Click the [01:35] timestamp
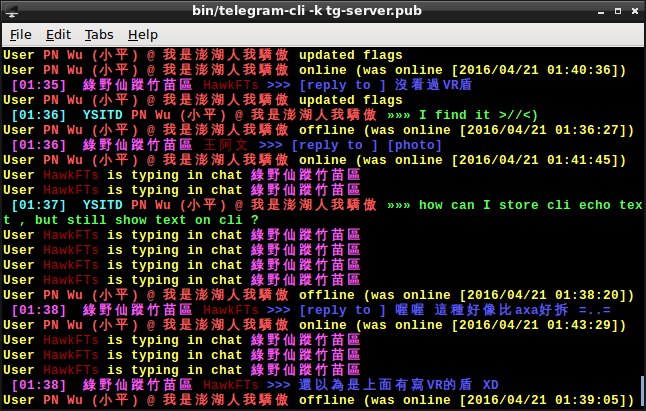Screen dimensions: 646x411 coord(39,85)
